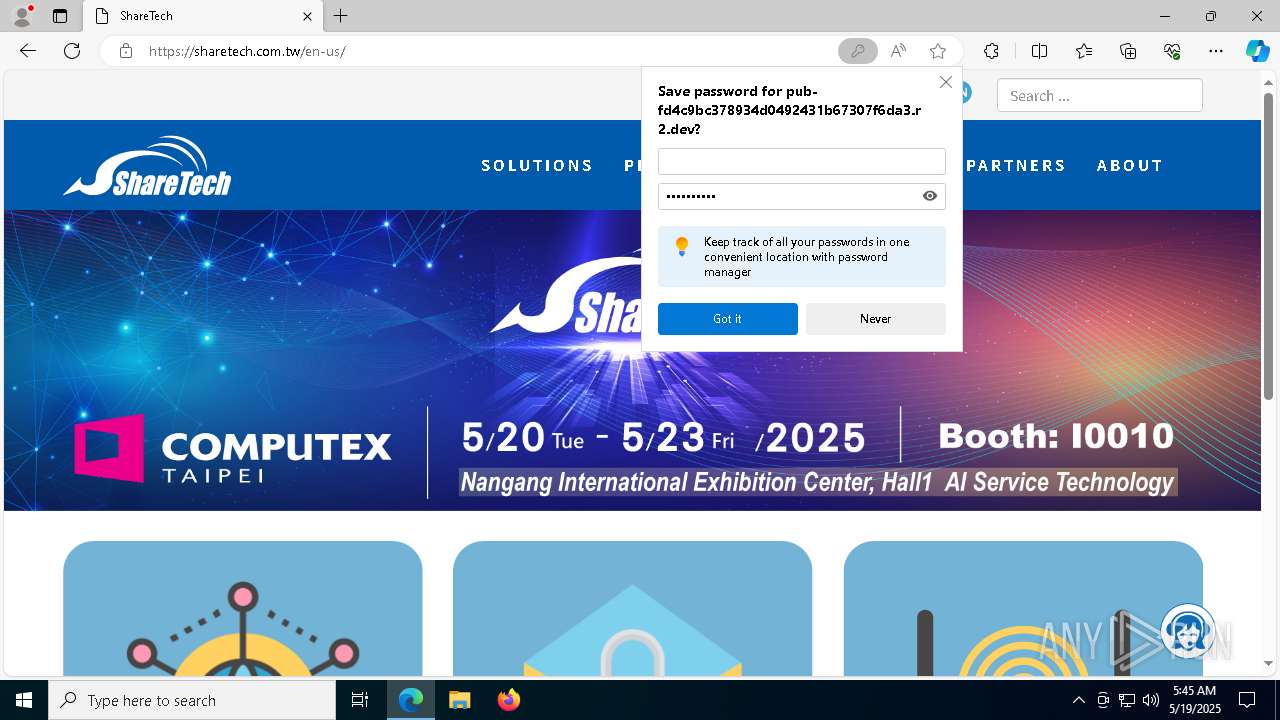Click the ShareTech logo
The image size is (1280, 720).
147,167
